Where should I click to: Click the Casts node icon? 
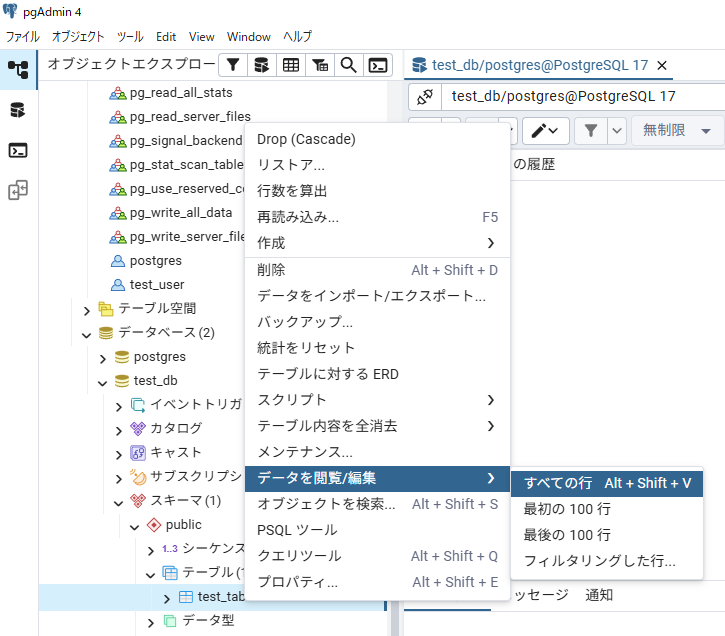tap(138, 453)
